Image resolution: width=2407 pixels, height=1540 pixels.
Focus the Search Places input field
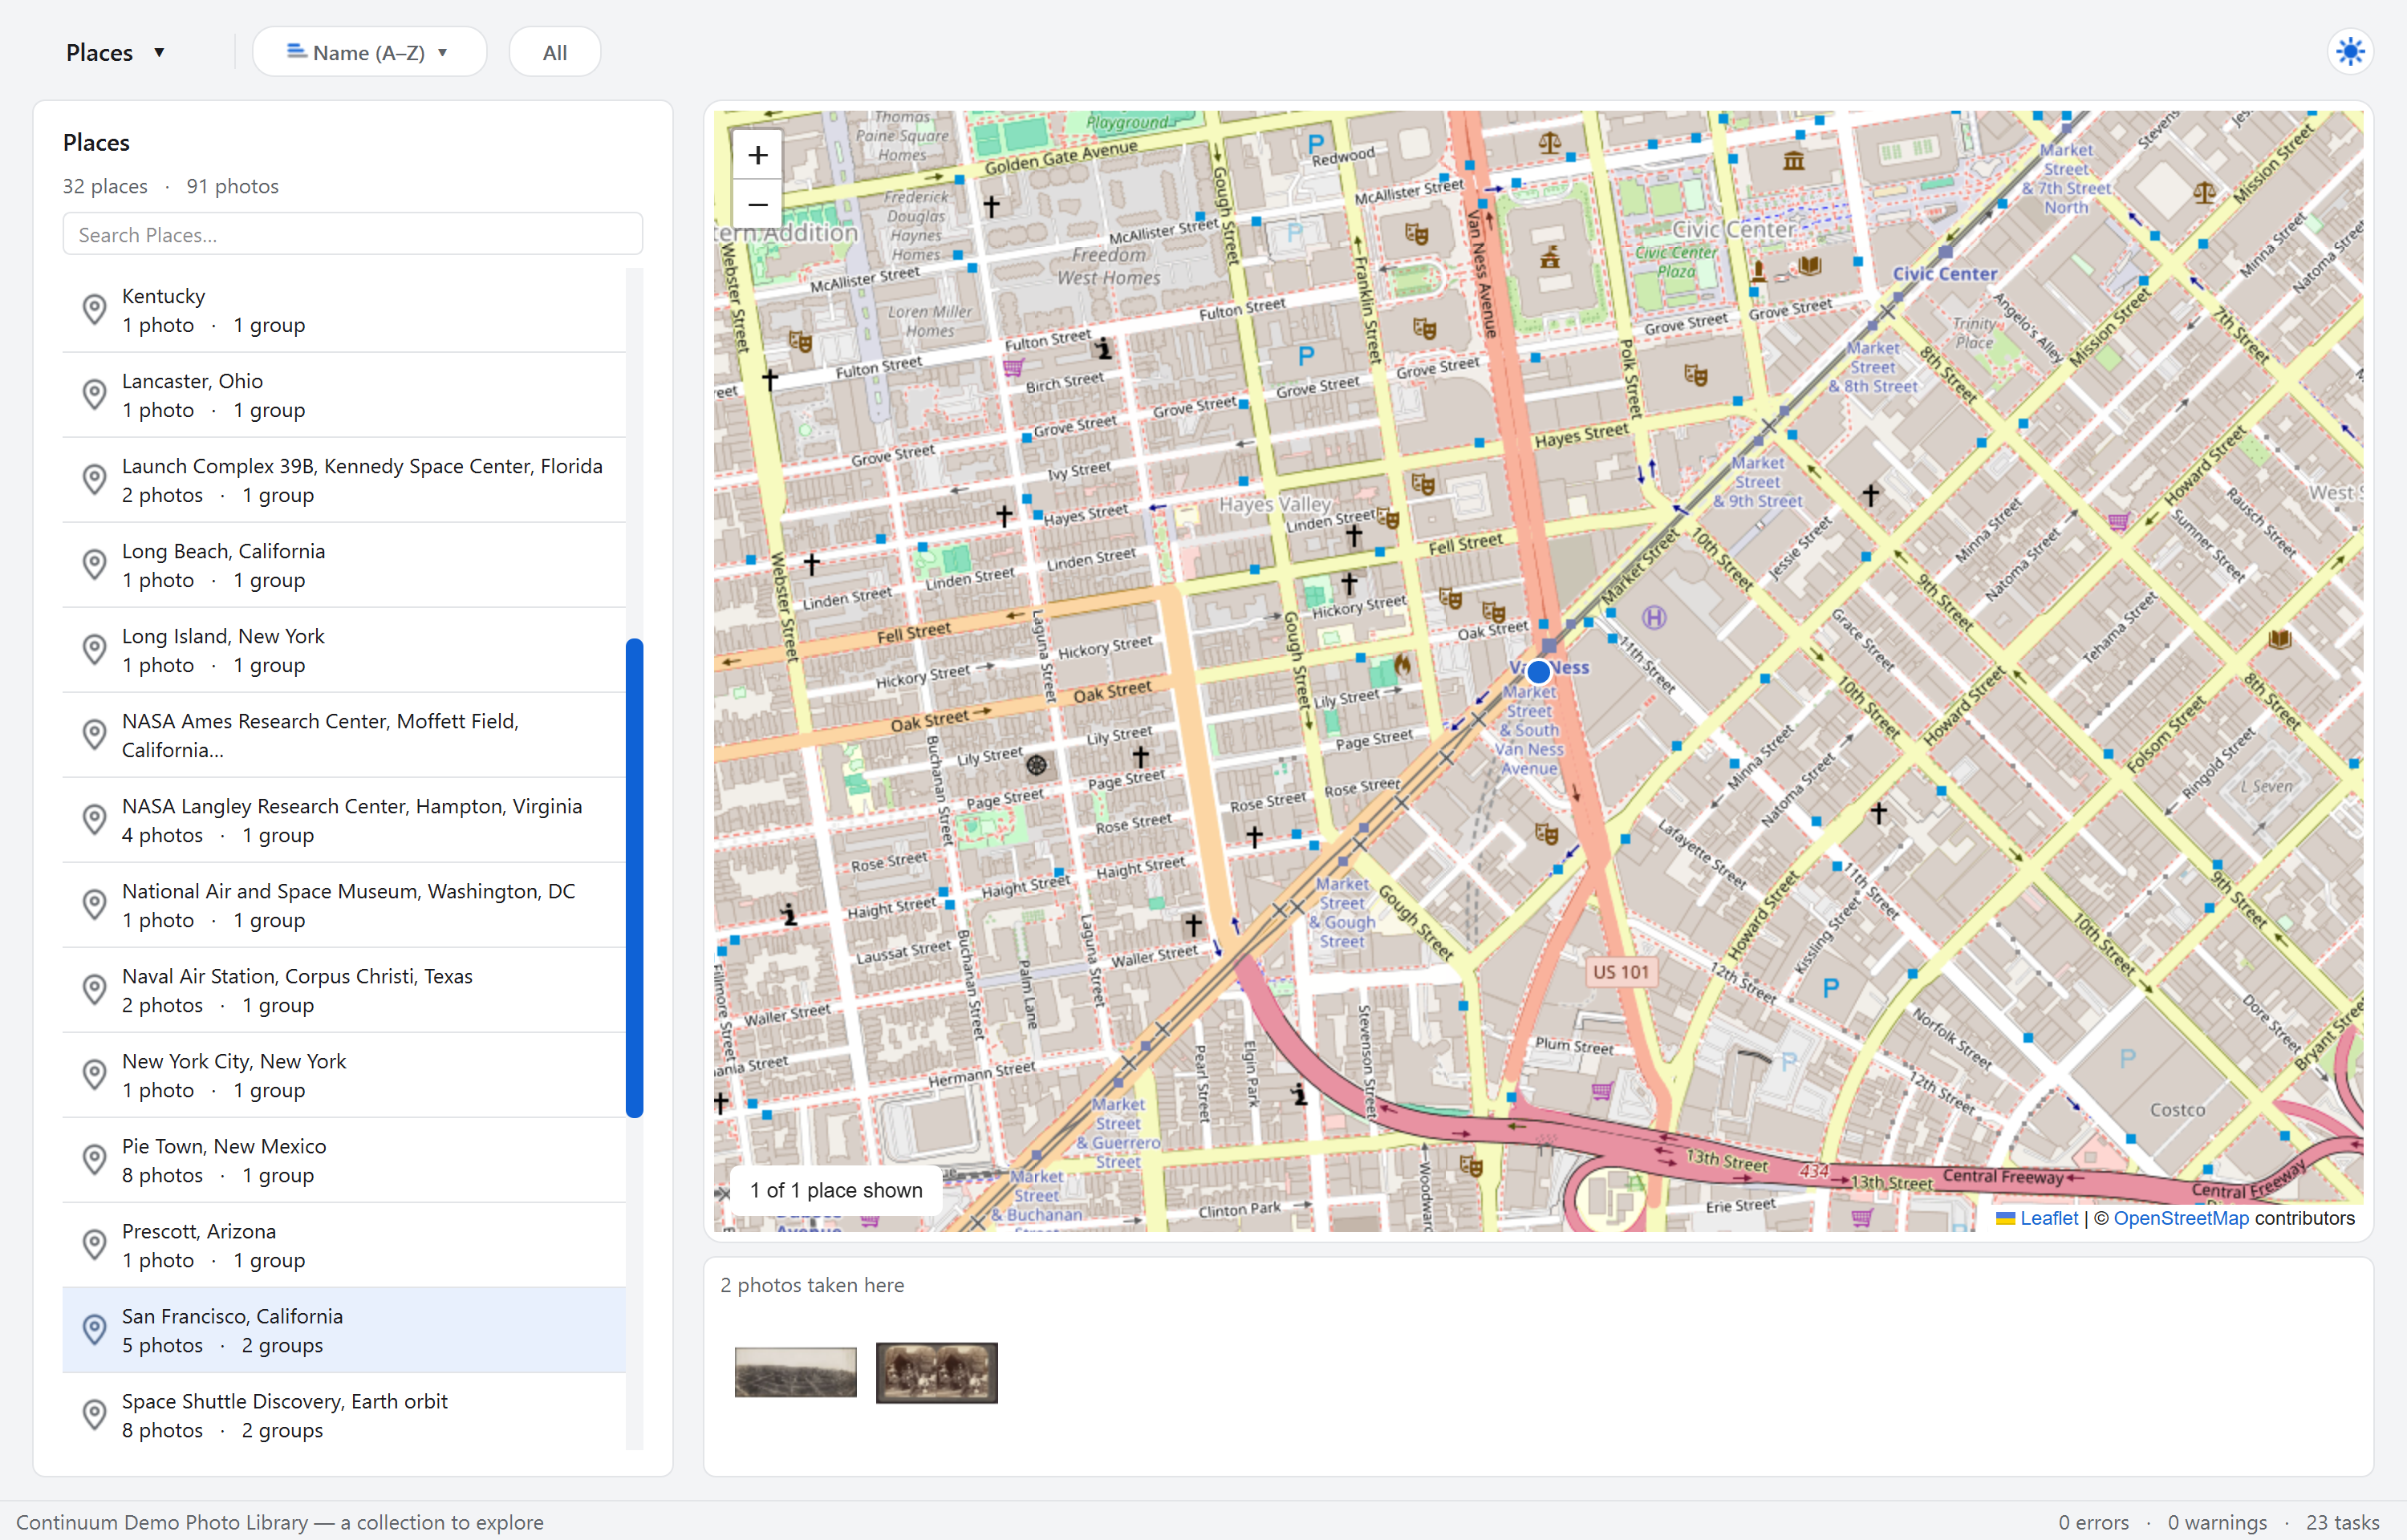352,234
